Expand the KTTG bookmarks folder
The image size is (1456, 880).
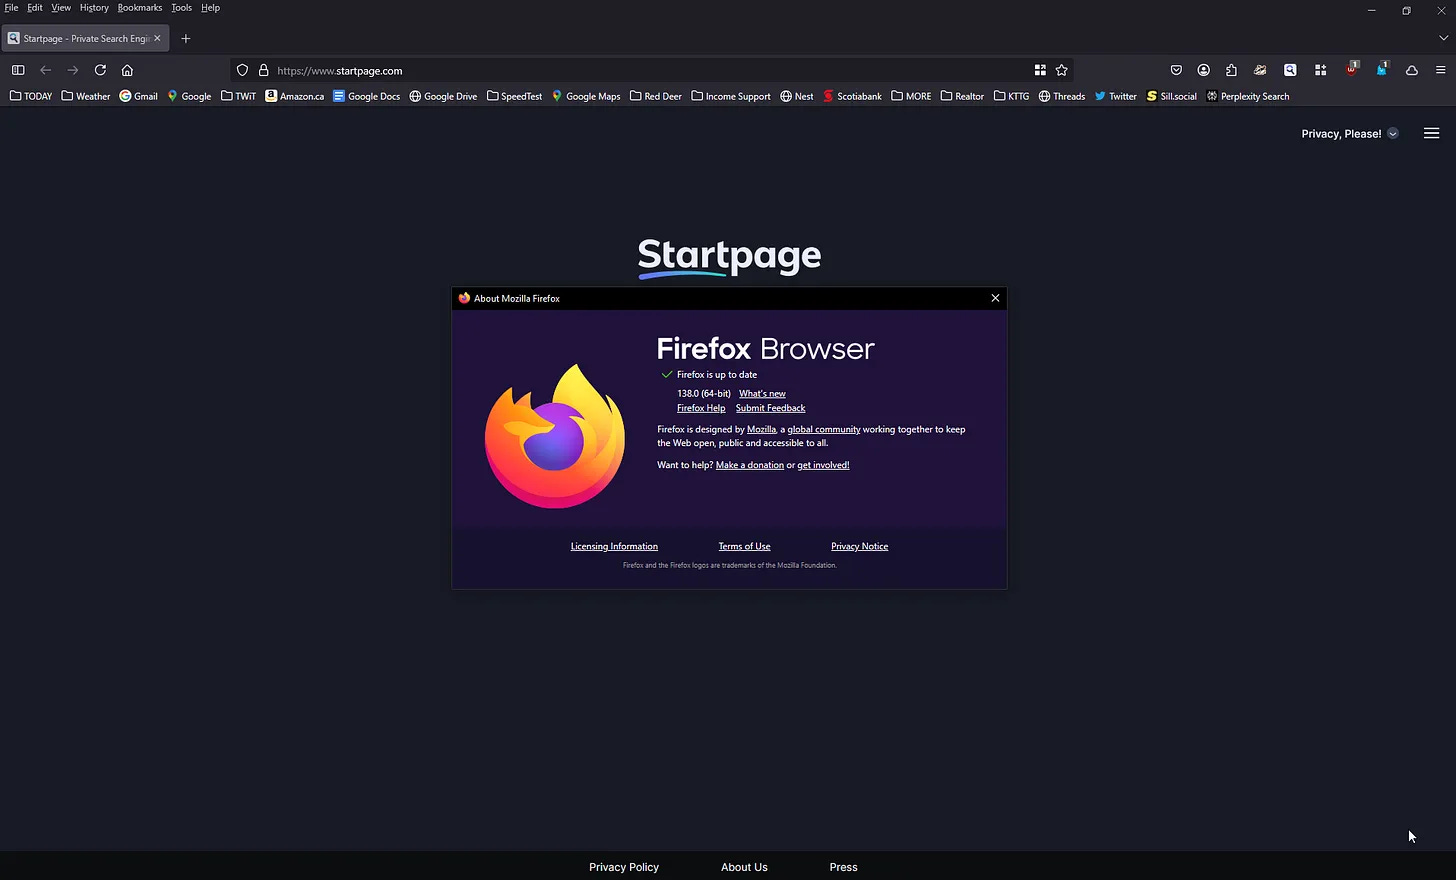[1011, 96]
